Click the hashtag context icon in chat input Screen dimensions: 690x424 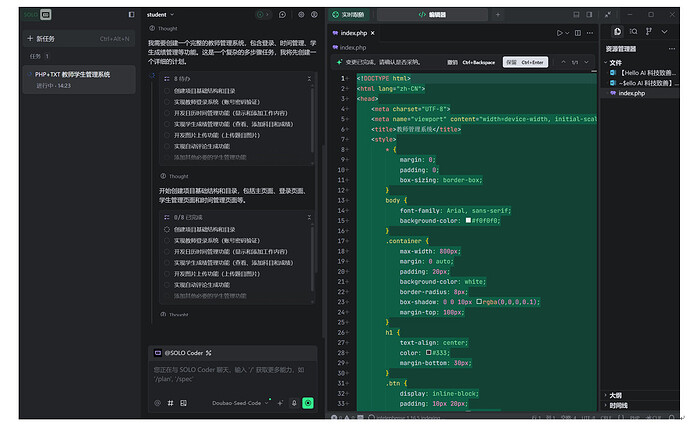coord(171,403)
